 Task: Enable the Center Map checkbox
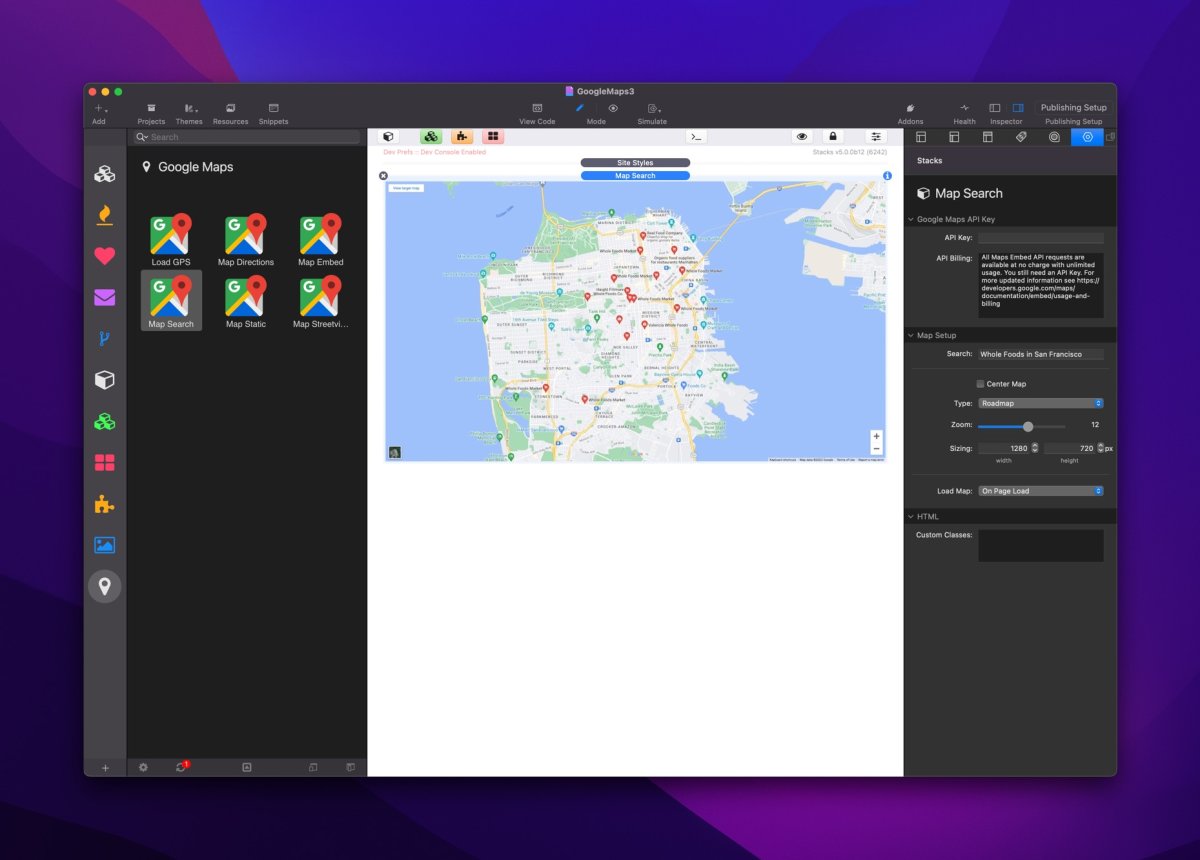980,384
